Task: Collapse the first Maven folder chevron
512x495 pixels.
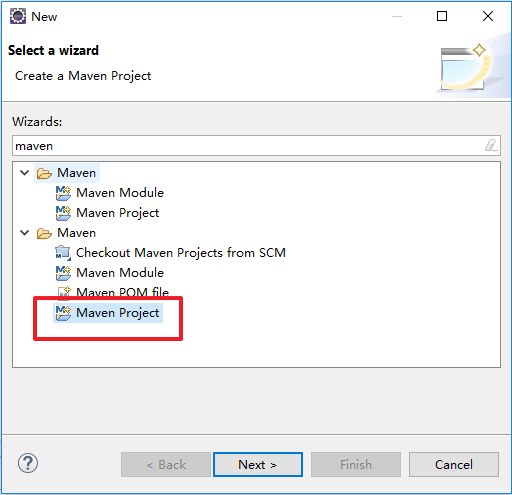Action: point(25,173)
